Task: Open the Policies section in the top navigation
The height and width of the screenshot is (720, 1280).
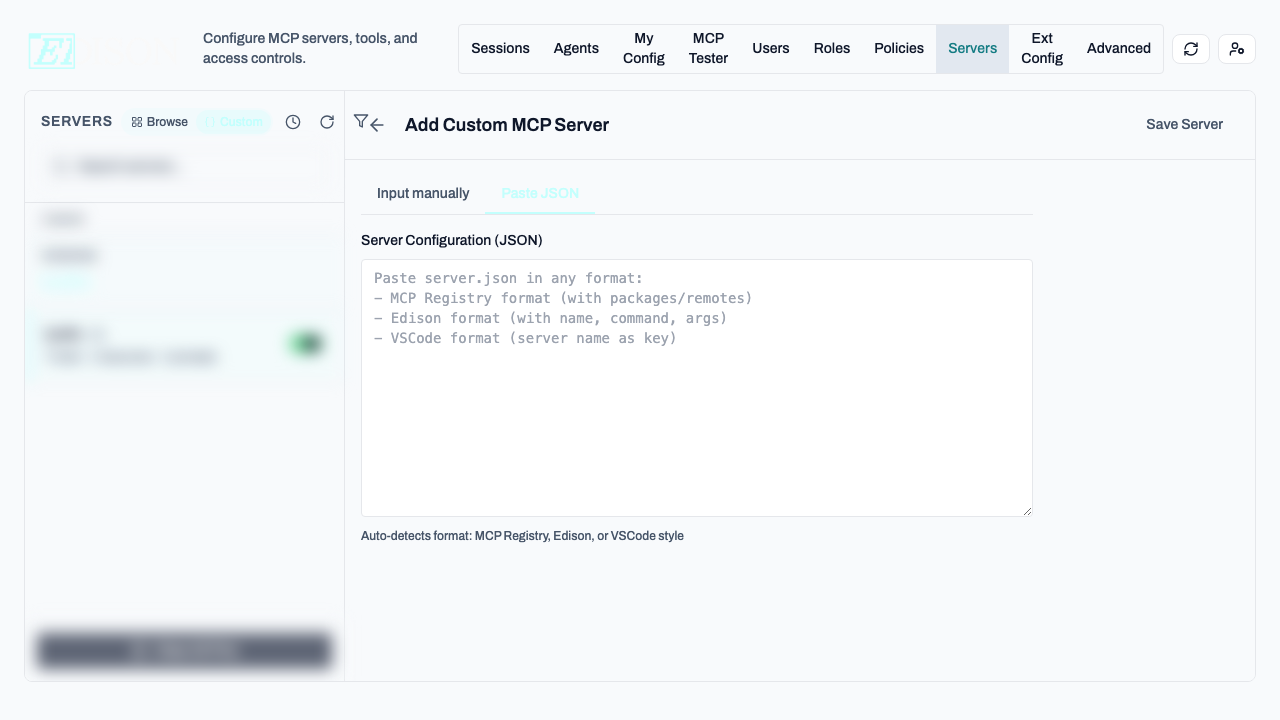Action: [x=899, y=48]
